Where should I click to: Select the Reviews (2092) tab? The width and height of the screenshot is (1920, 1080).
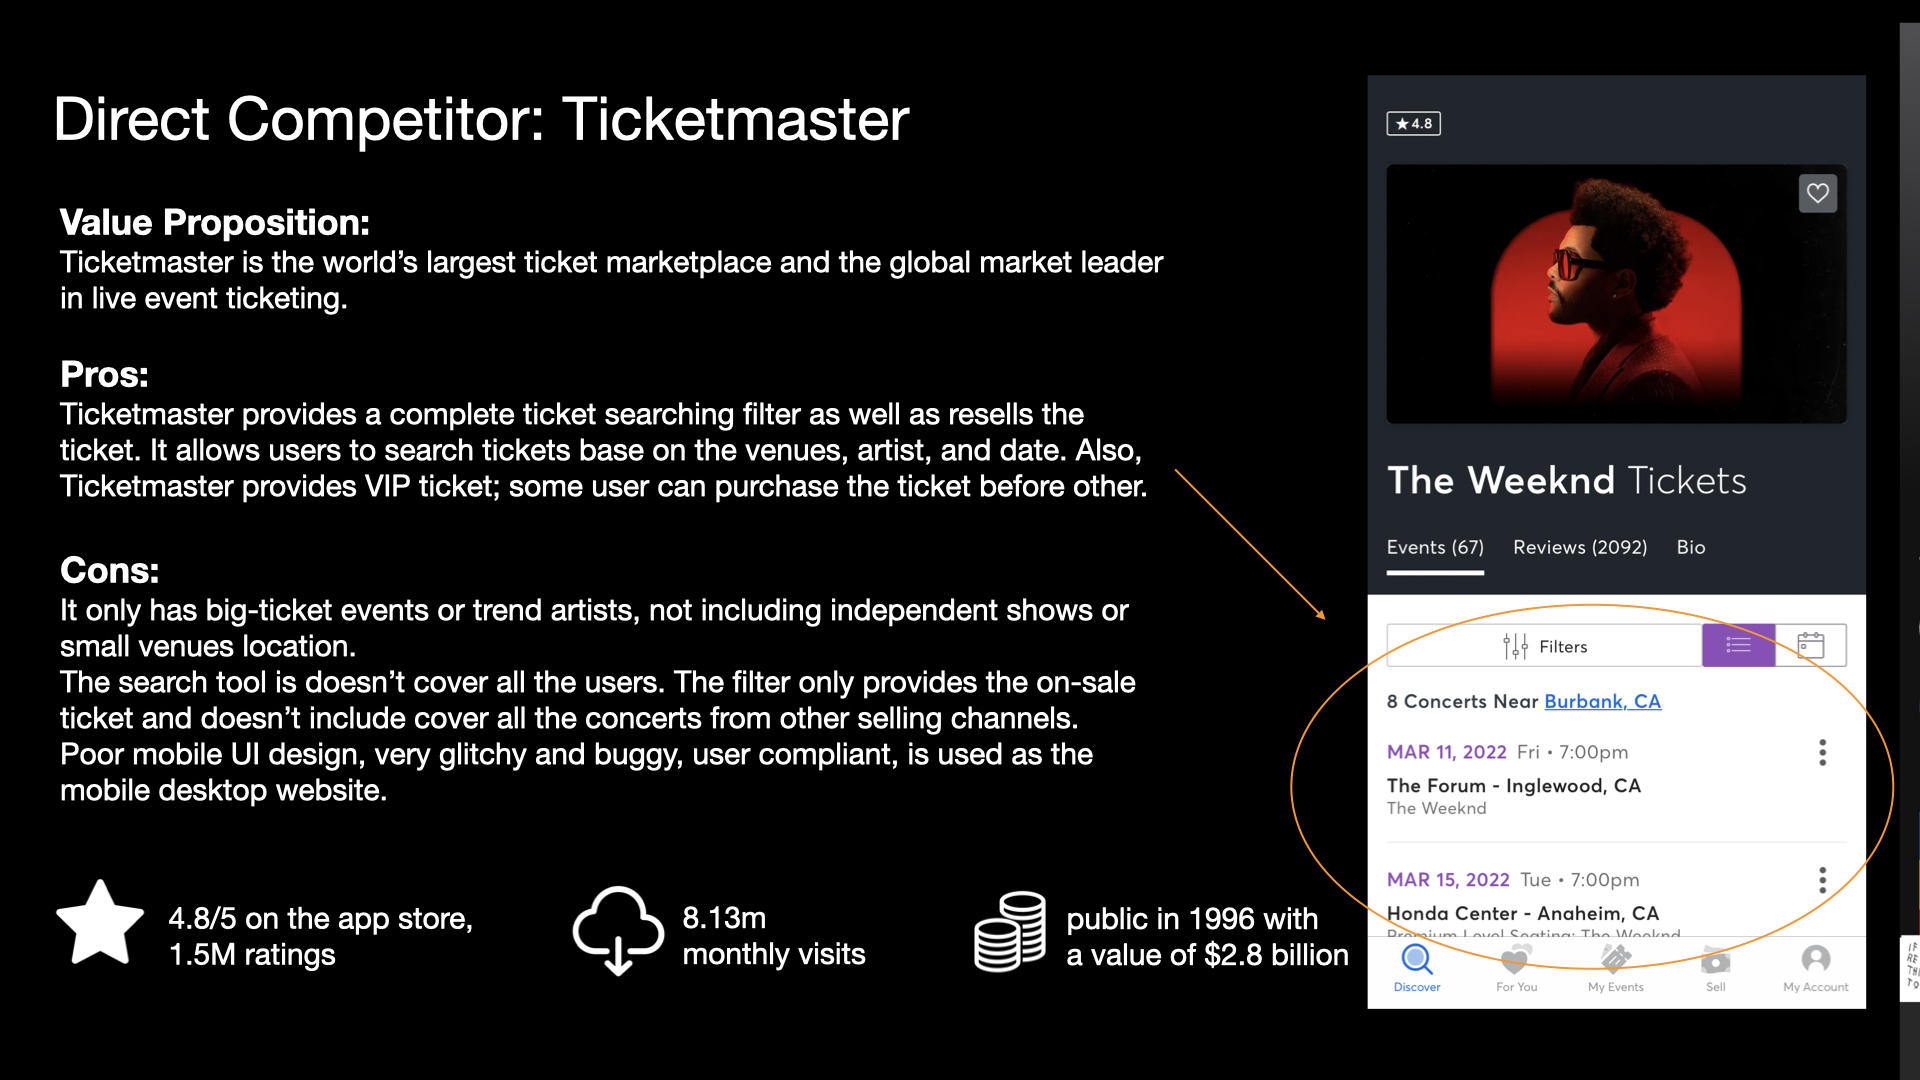1579,547
